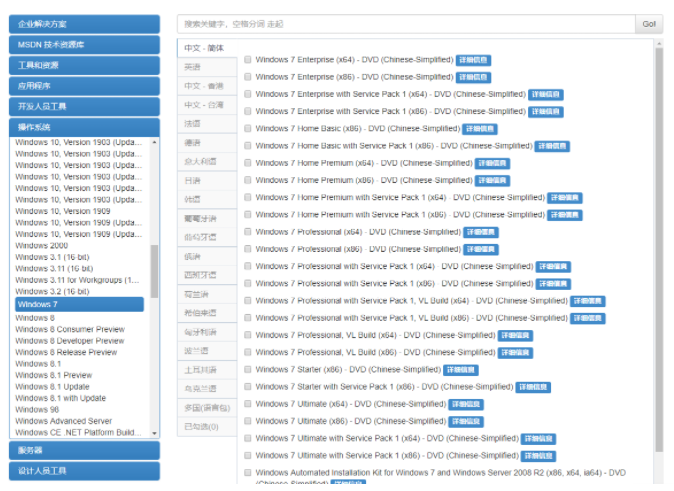Check Windows 7 Enterprise (x86) DVD checkbox

click(x=248, y=77)
